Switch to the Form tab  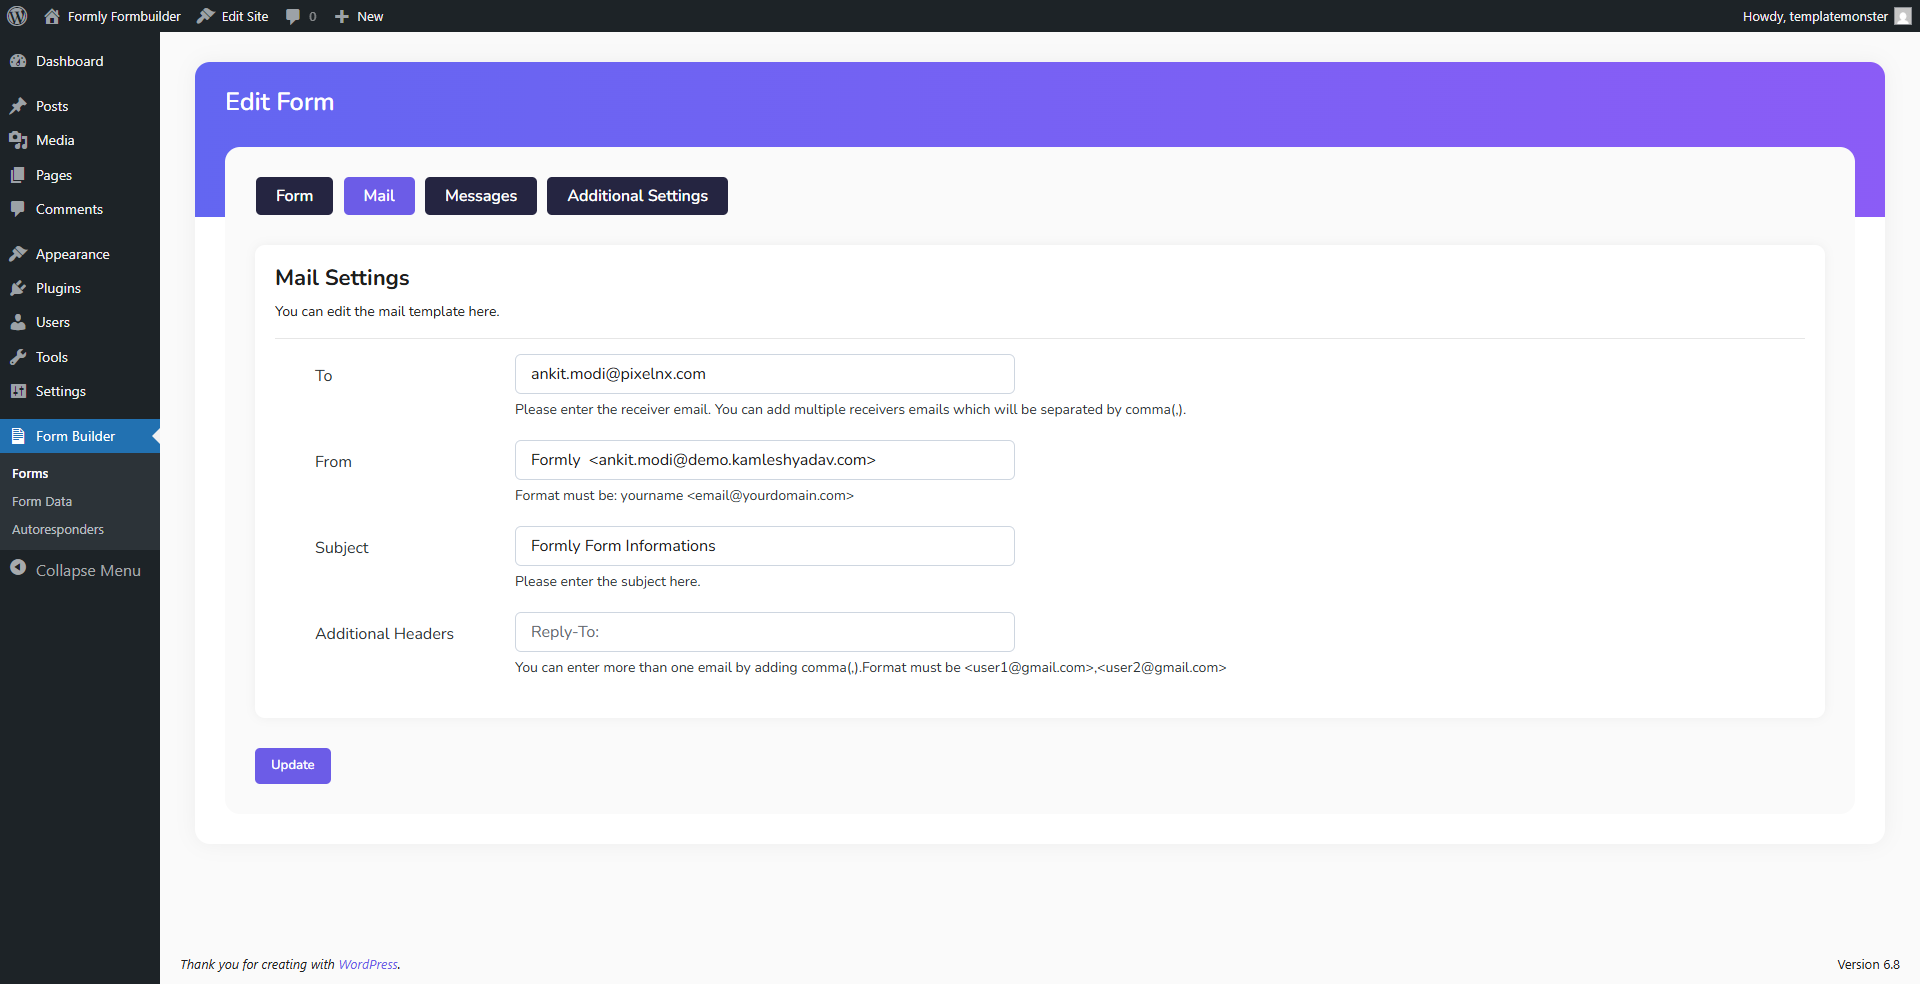coord(294,196)
